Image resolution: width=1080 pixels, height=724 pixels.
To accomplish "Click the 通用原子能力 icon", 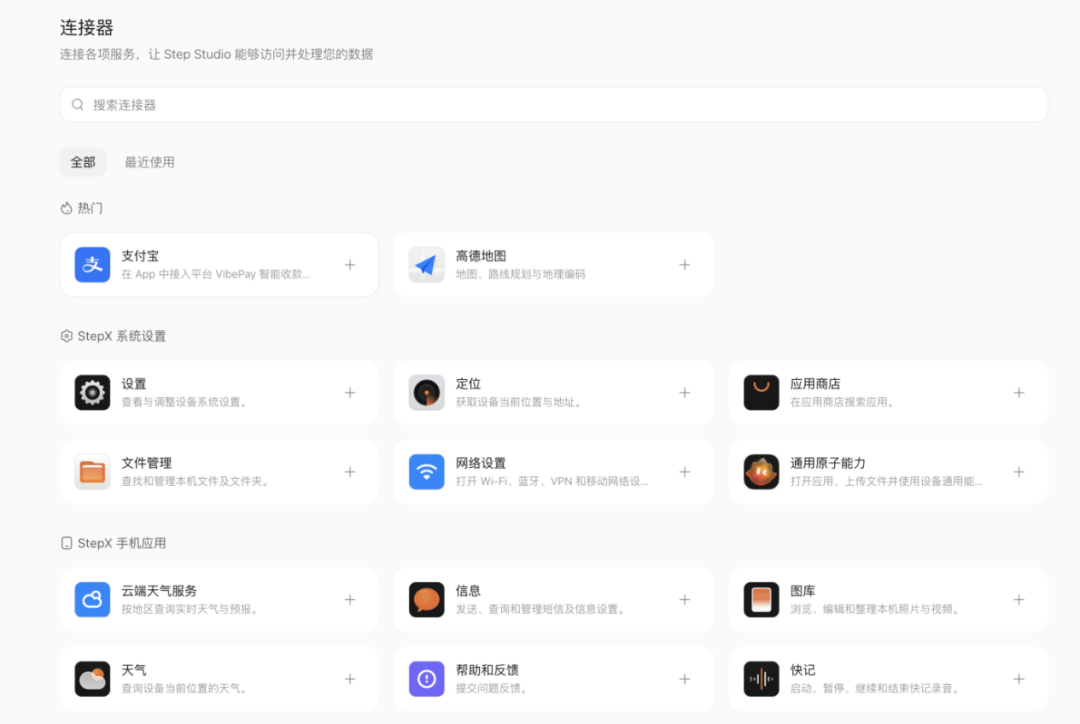I will pyautogui.click(x=761, y=472).
